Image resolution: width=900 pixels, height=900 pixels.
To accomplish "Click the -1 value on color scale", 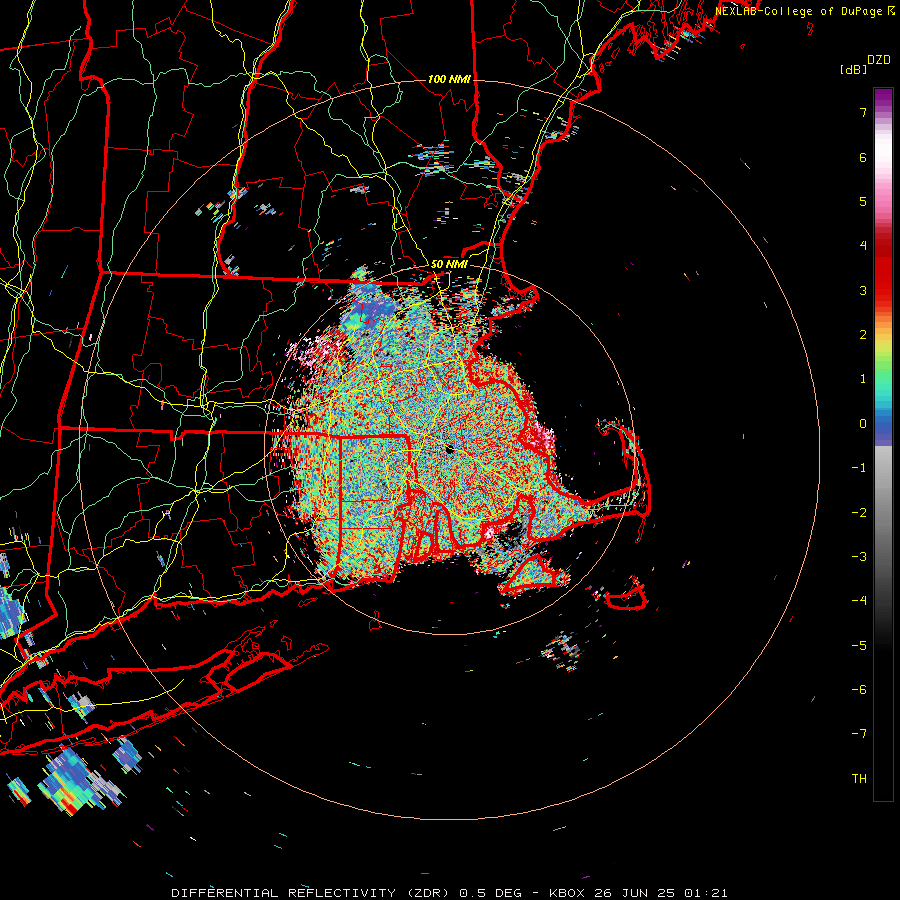I will (859, 468).
